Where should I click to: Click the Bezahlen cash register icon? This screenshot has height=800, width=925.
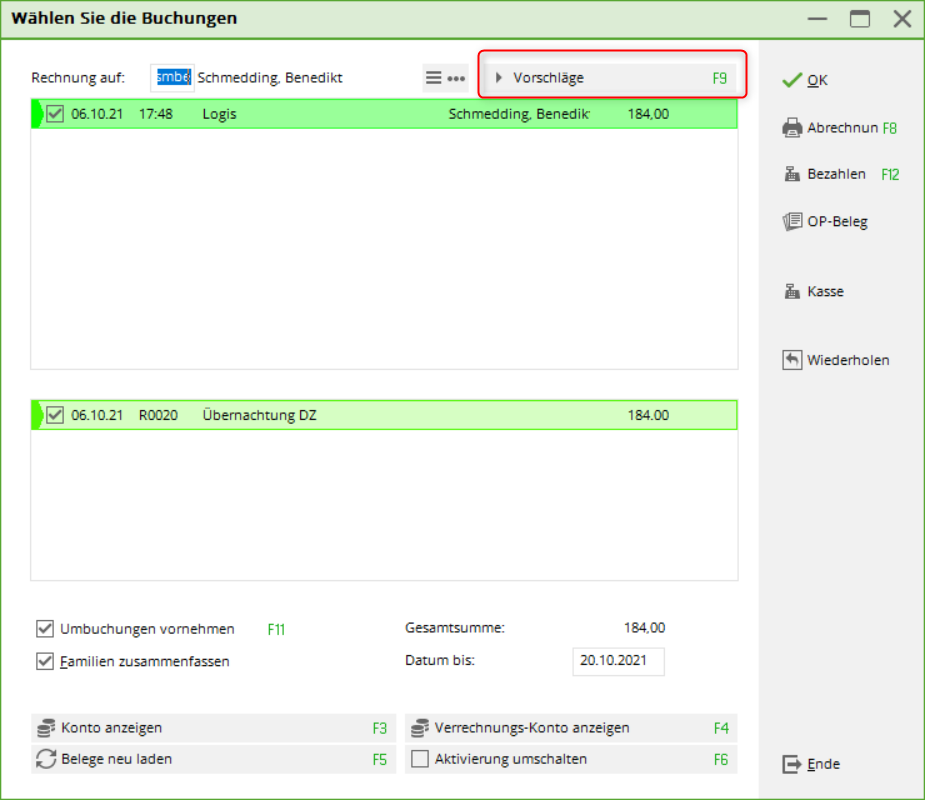point(792,174)
